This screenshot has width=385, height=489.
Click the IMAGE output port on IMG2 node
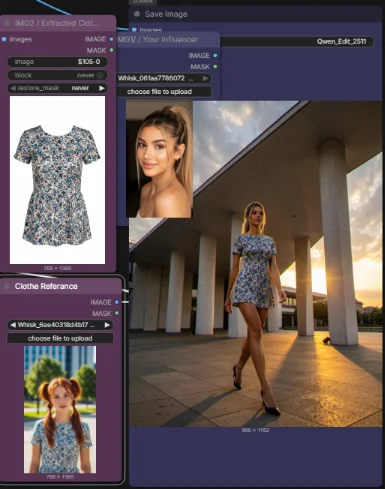tap(111, 39)
